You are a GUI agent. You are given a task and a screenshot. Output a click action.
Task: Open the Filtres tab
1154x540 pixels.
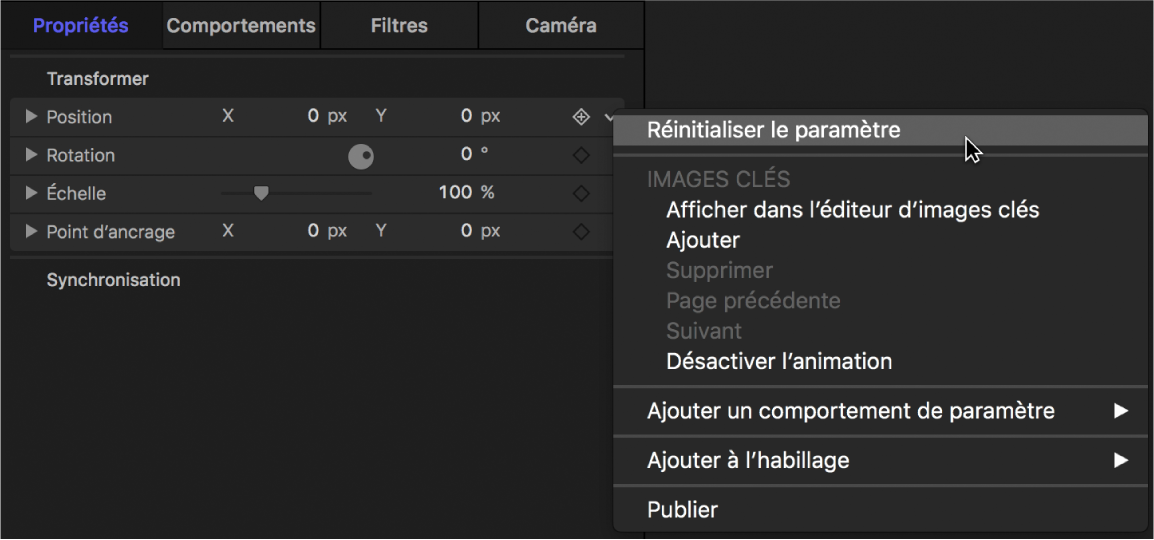[x=399, y=26]
